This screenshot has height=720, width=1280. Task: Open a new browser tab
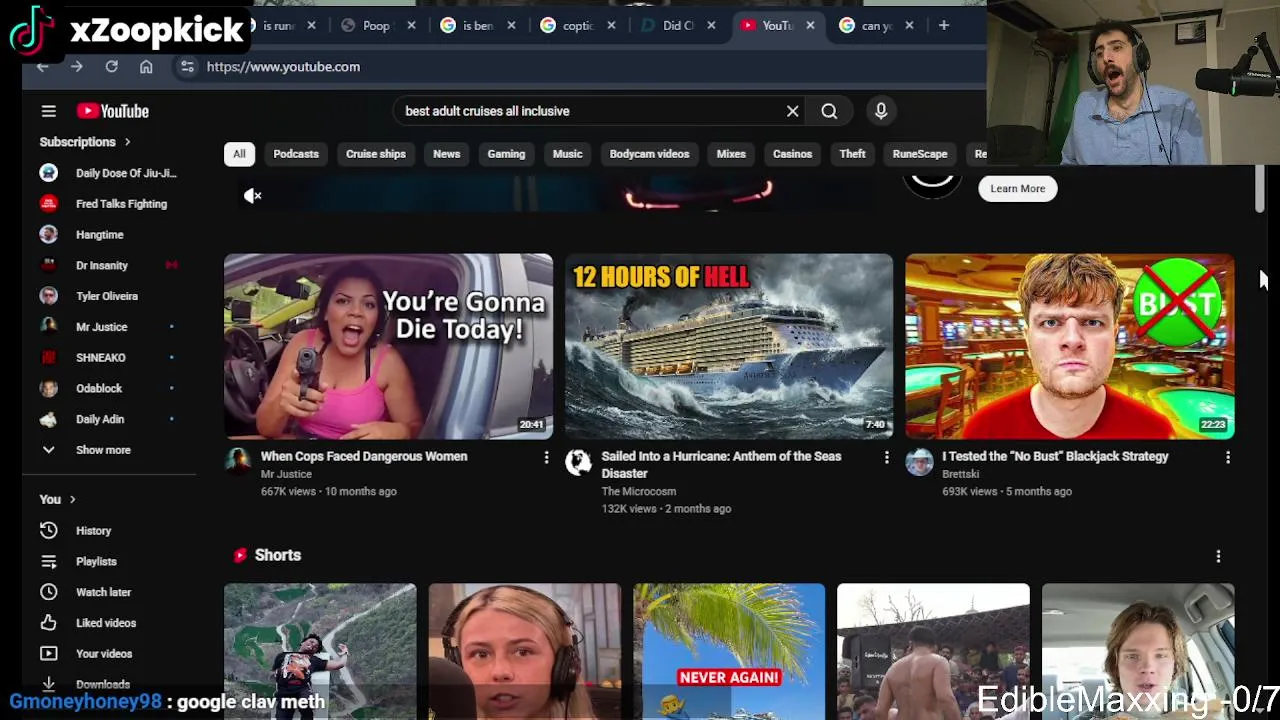point(943,25)
